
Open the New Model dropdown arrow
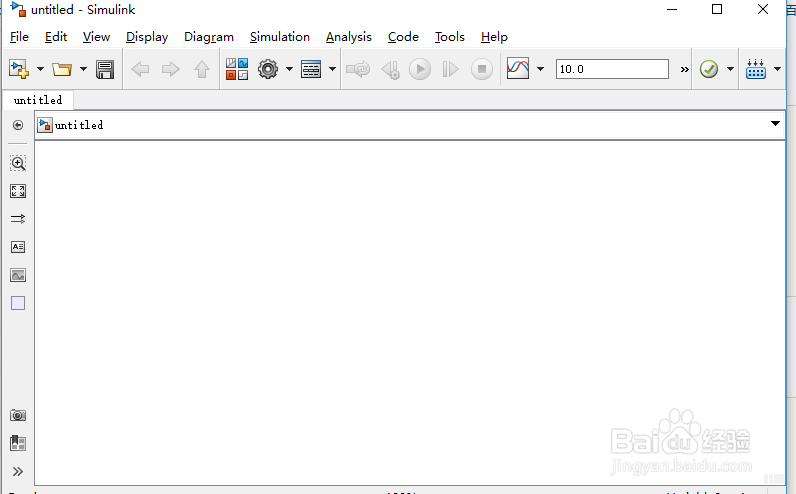(40, 69)
